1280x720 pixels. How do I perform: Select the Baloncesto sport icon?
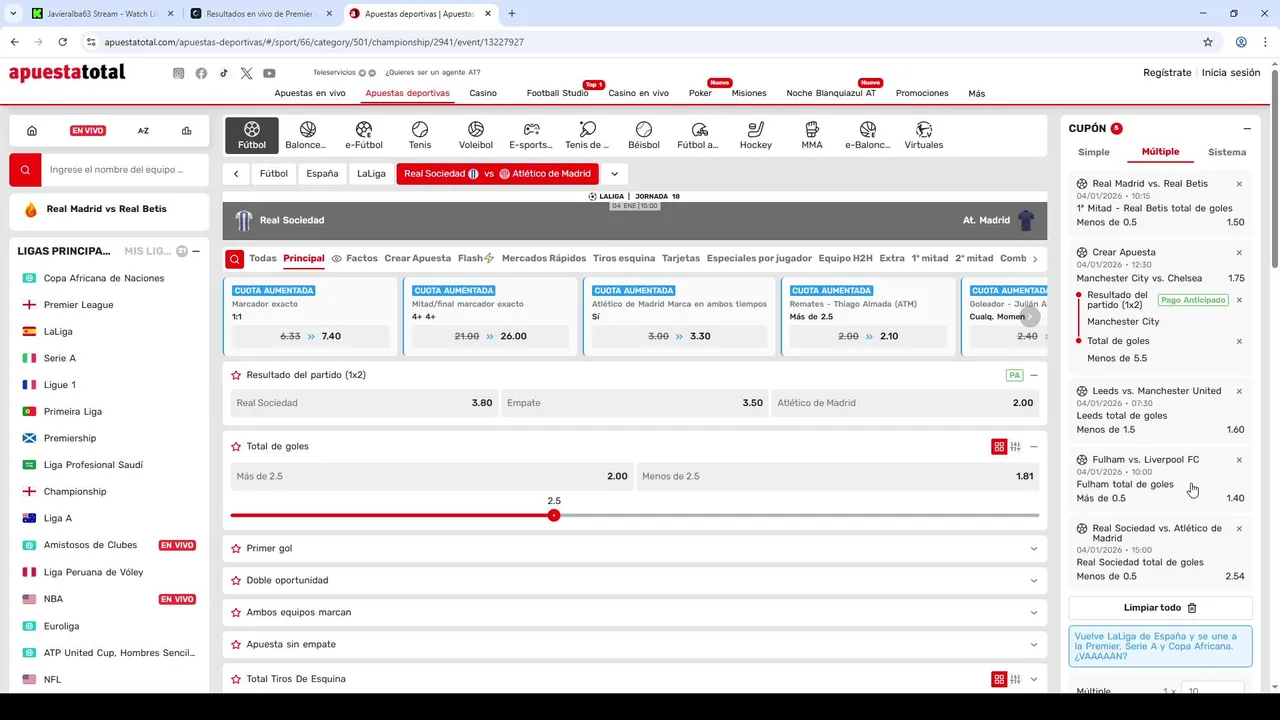click(x=307, y=135)
